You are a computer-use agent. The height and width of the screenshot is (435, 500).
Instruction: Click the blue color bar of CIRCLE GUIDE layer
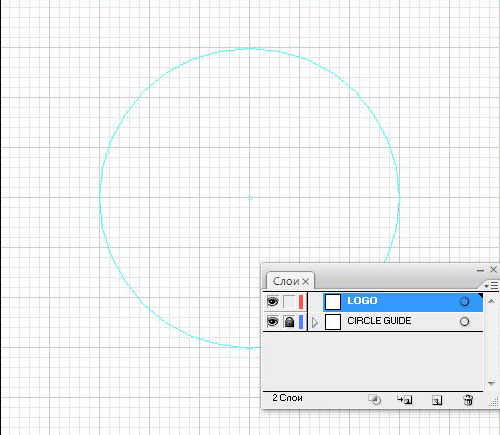(x=301, y=322)
